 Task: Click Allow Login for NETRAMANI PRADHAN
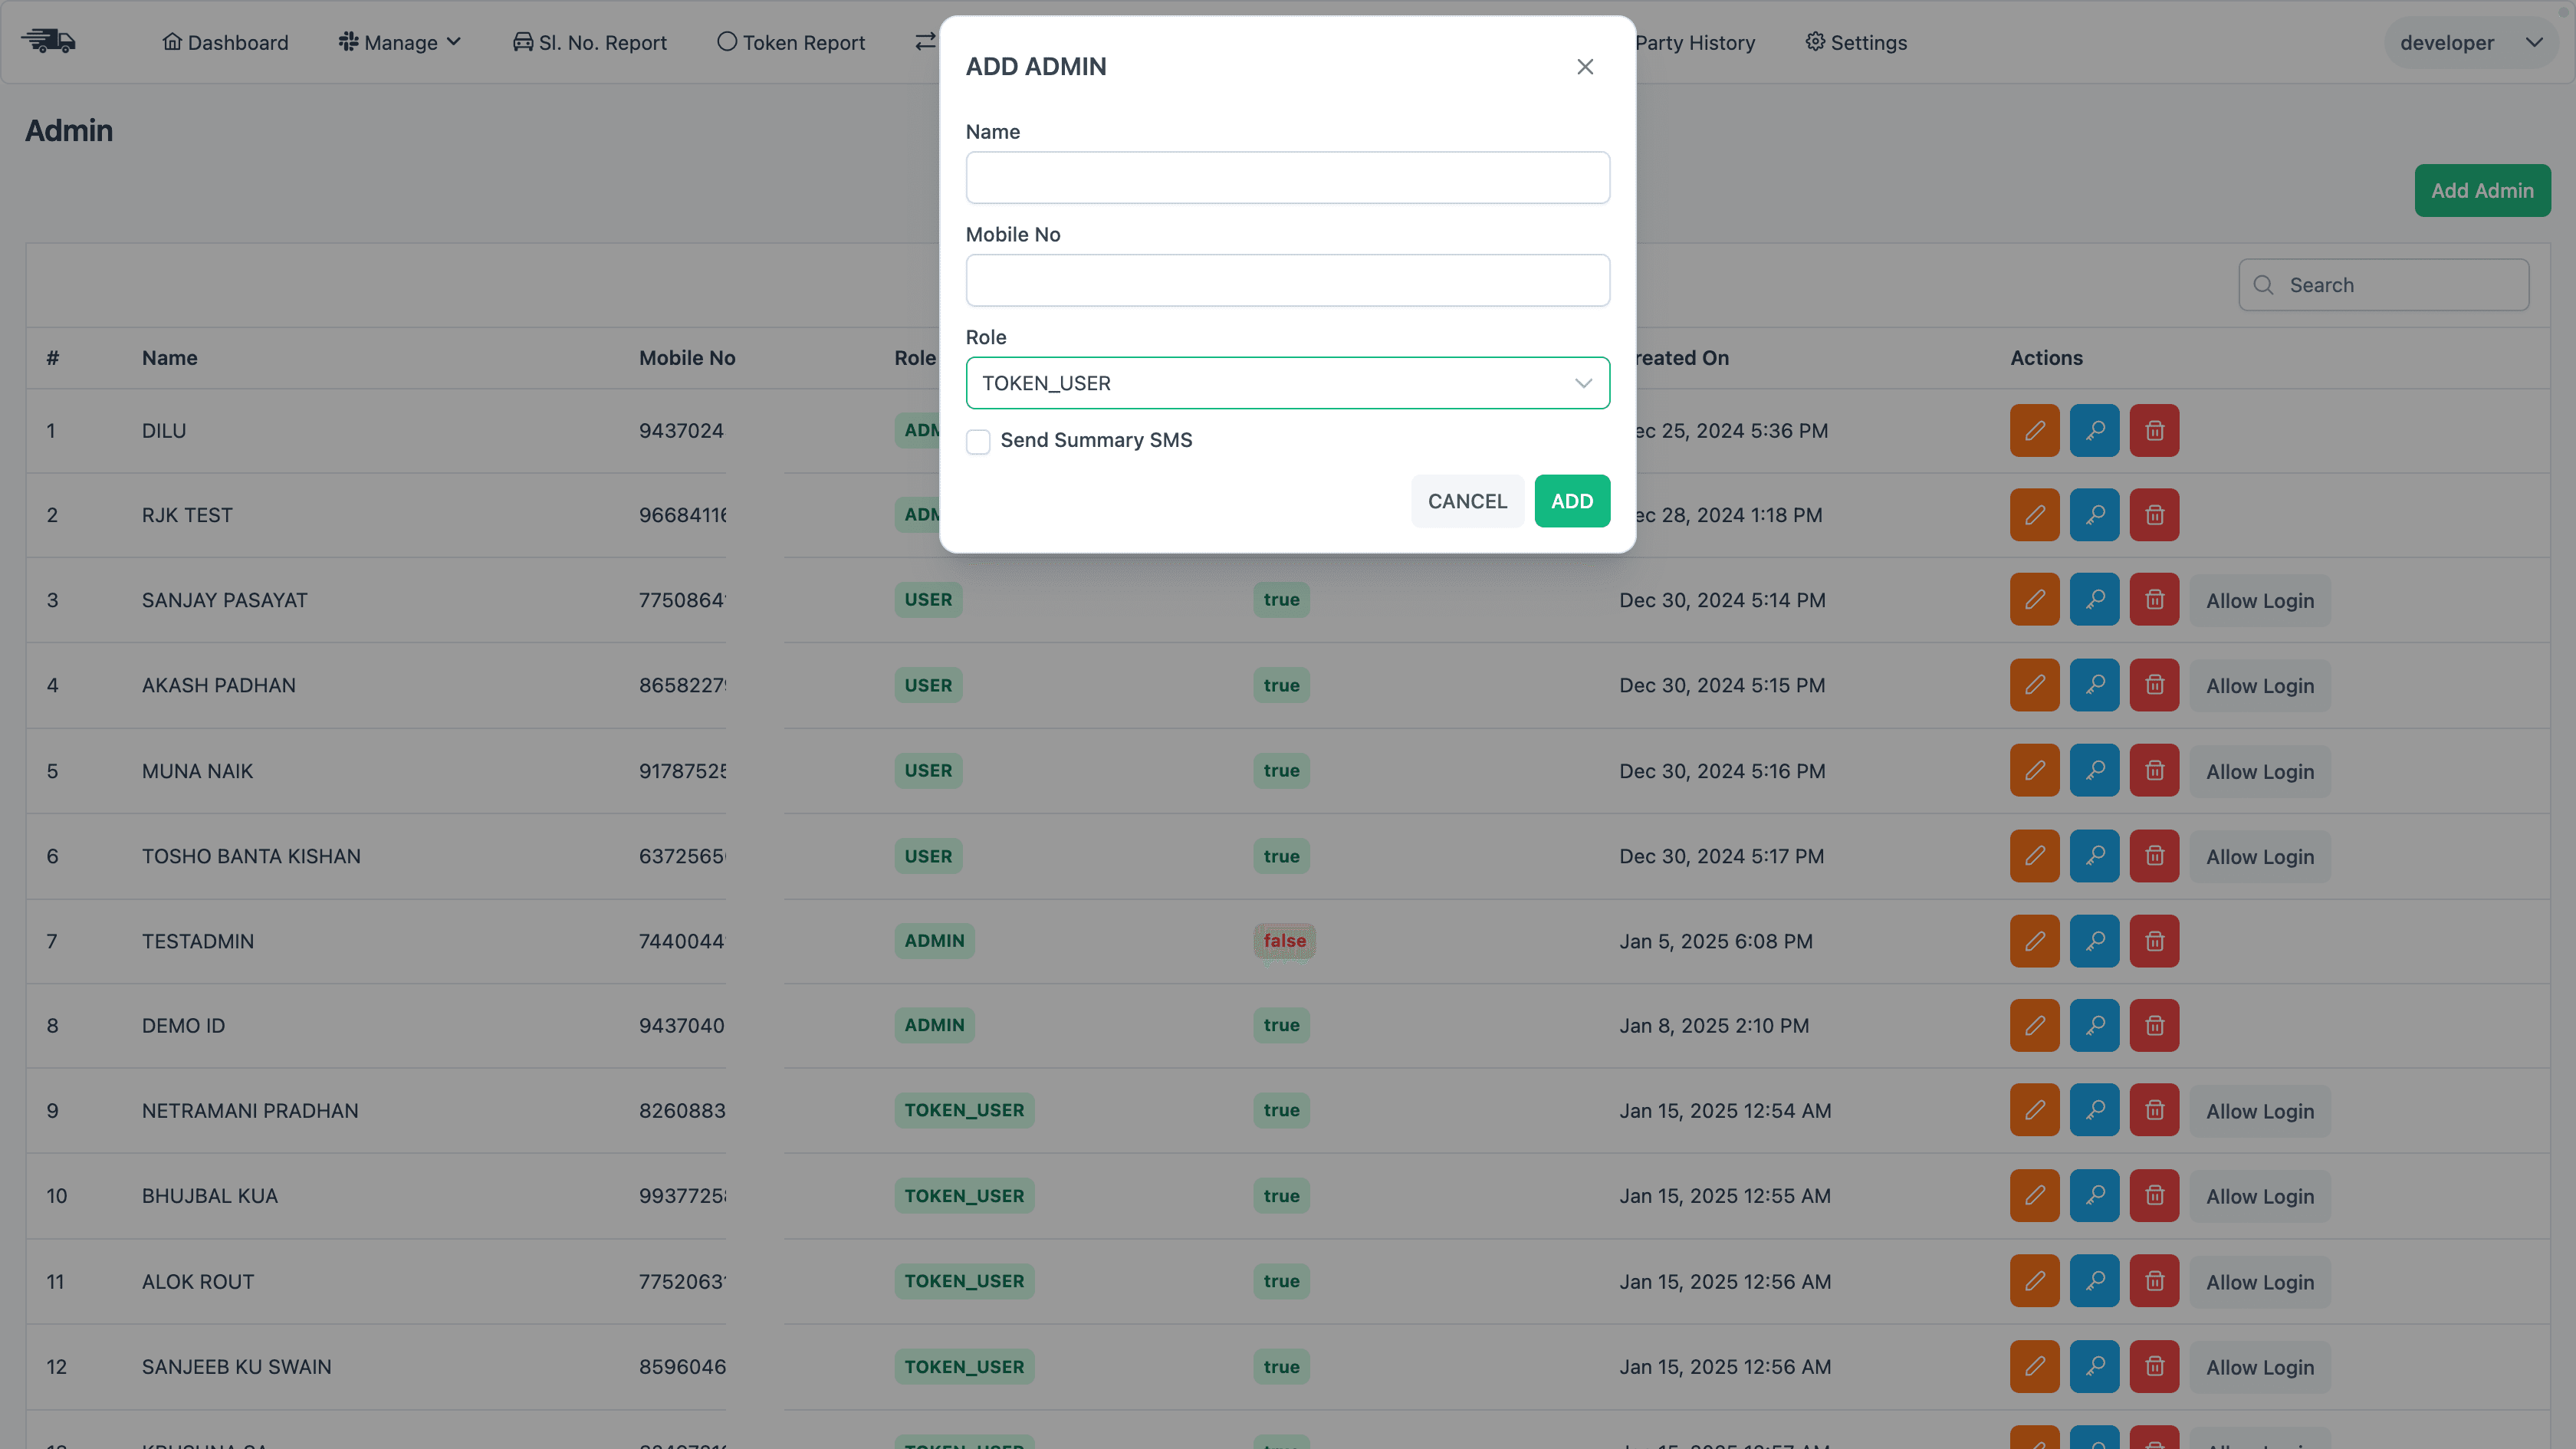point(2260,1110)
